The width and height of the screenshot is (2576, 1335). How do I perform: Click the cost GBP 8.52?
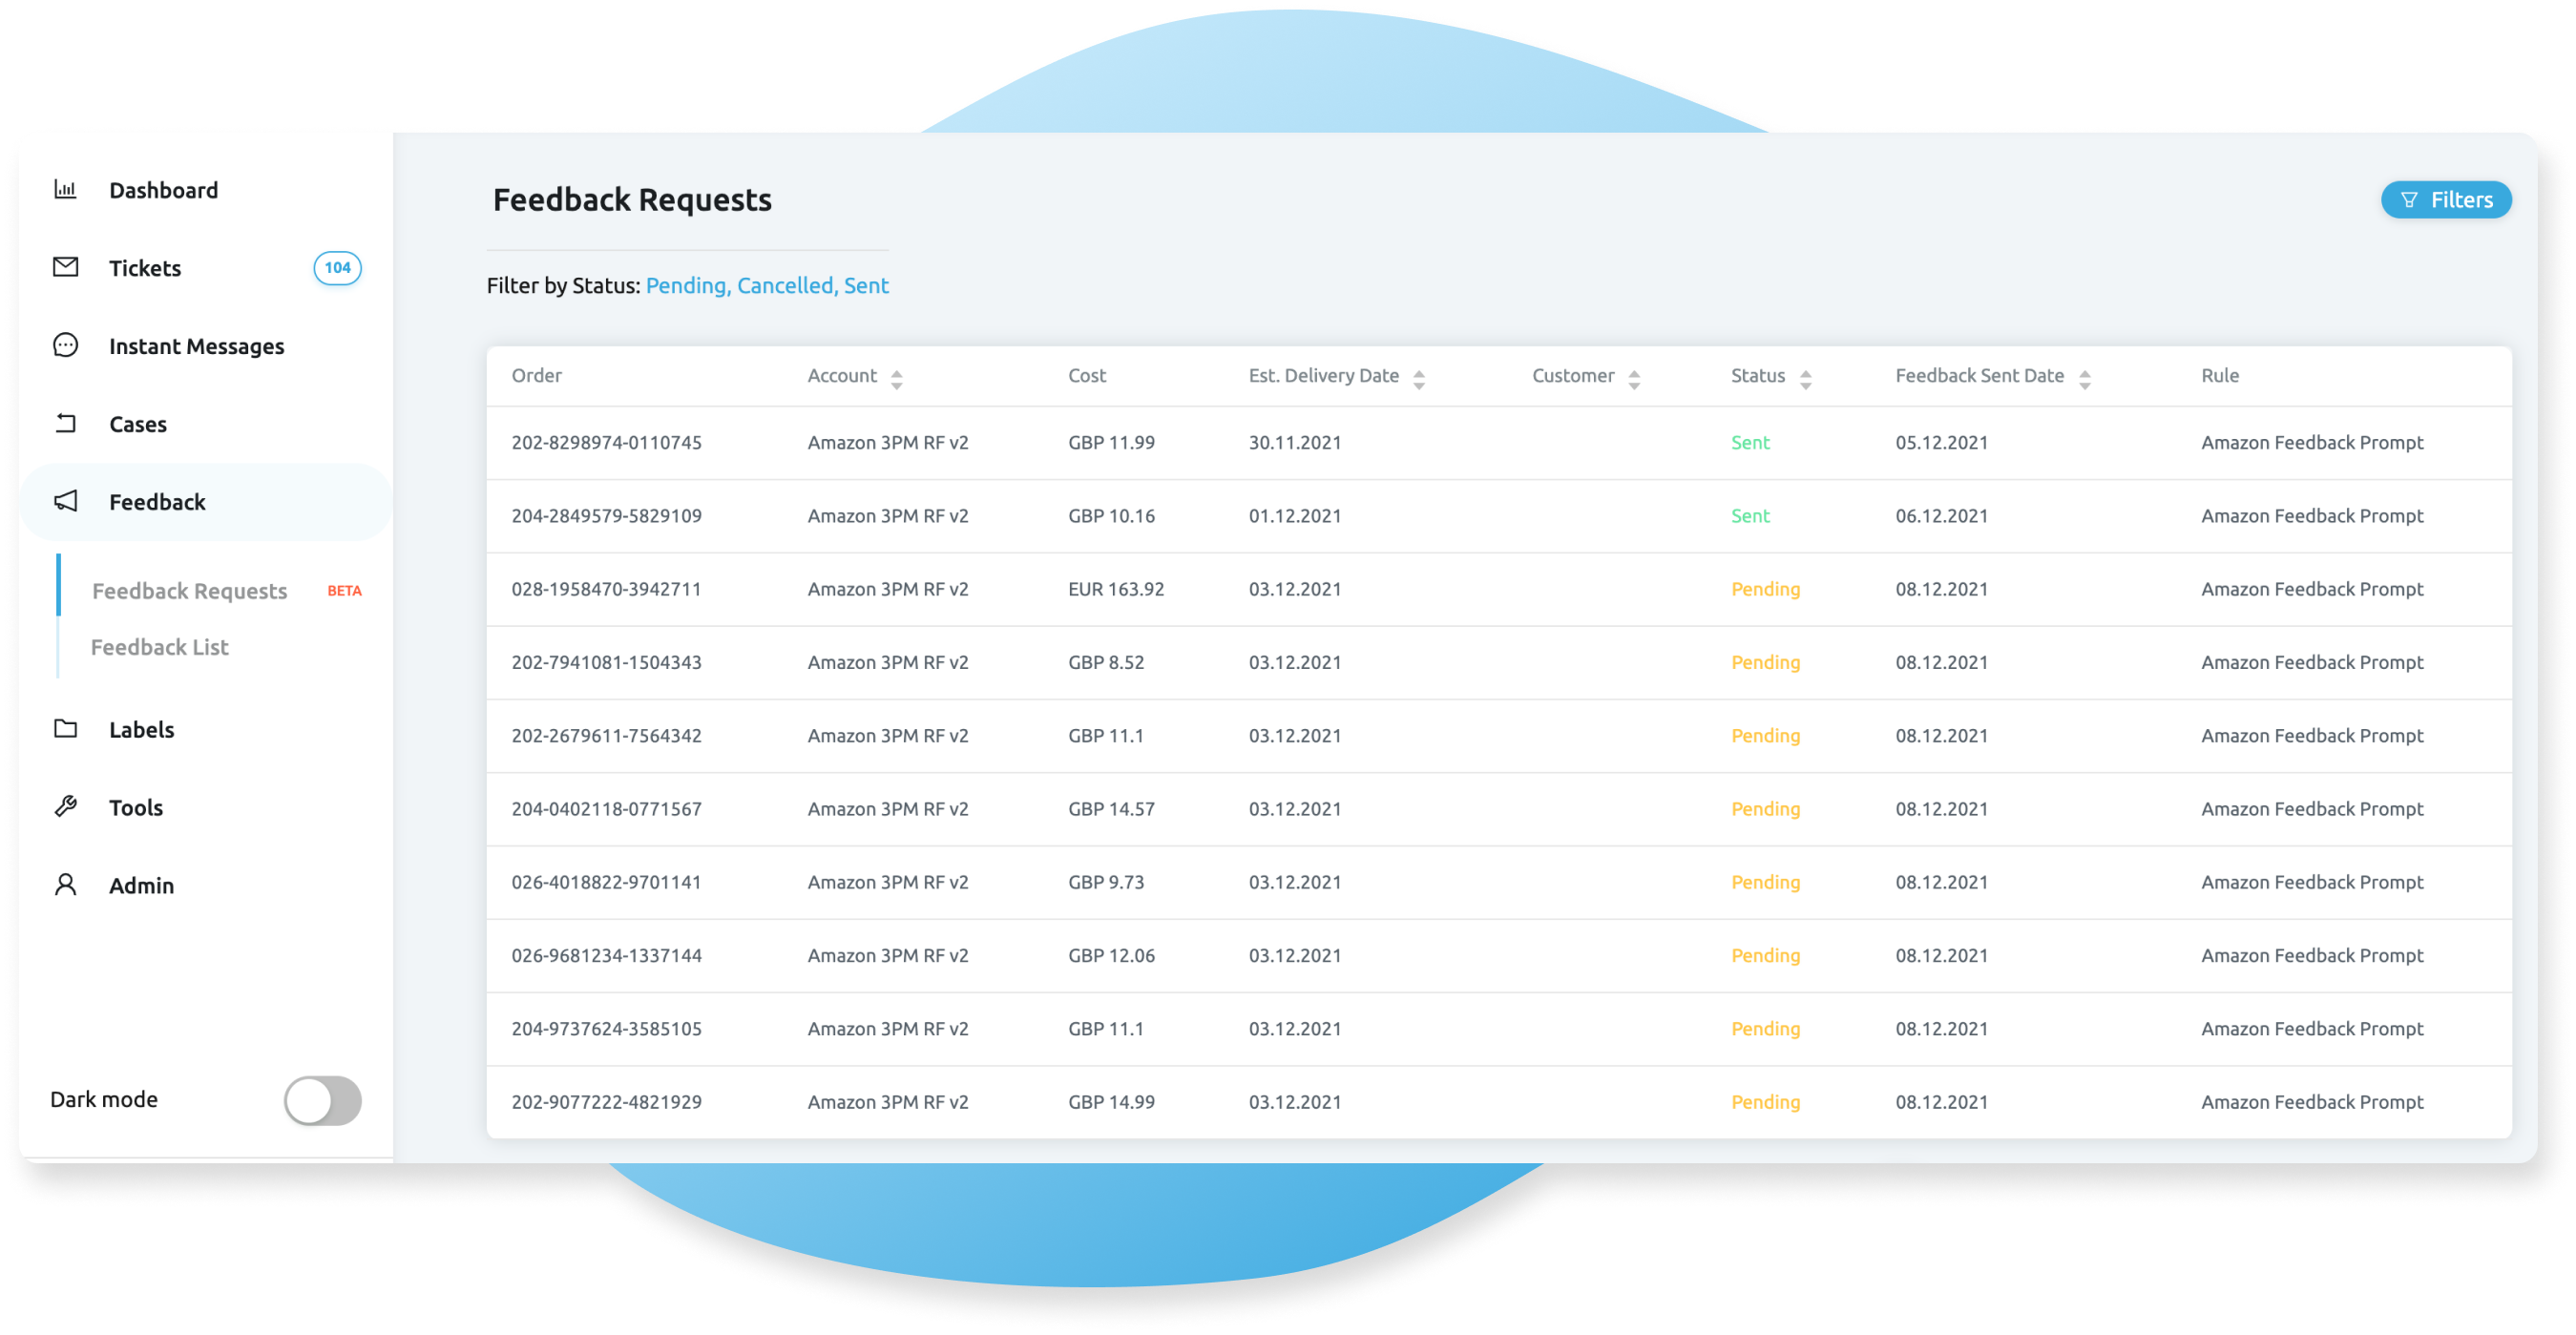pos(1106,662)
